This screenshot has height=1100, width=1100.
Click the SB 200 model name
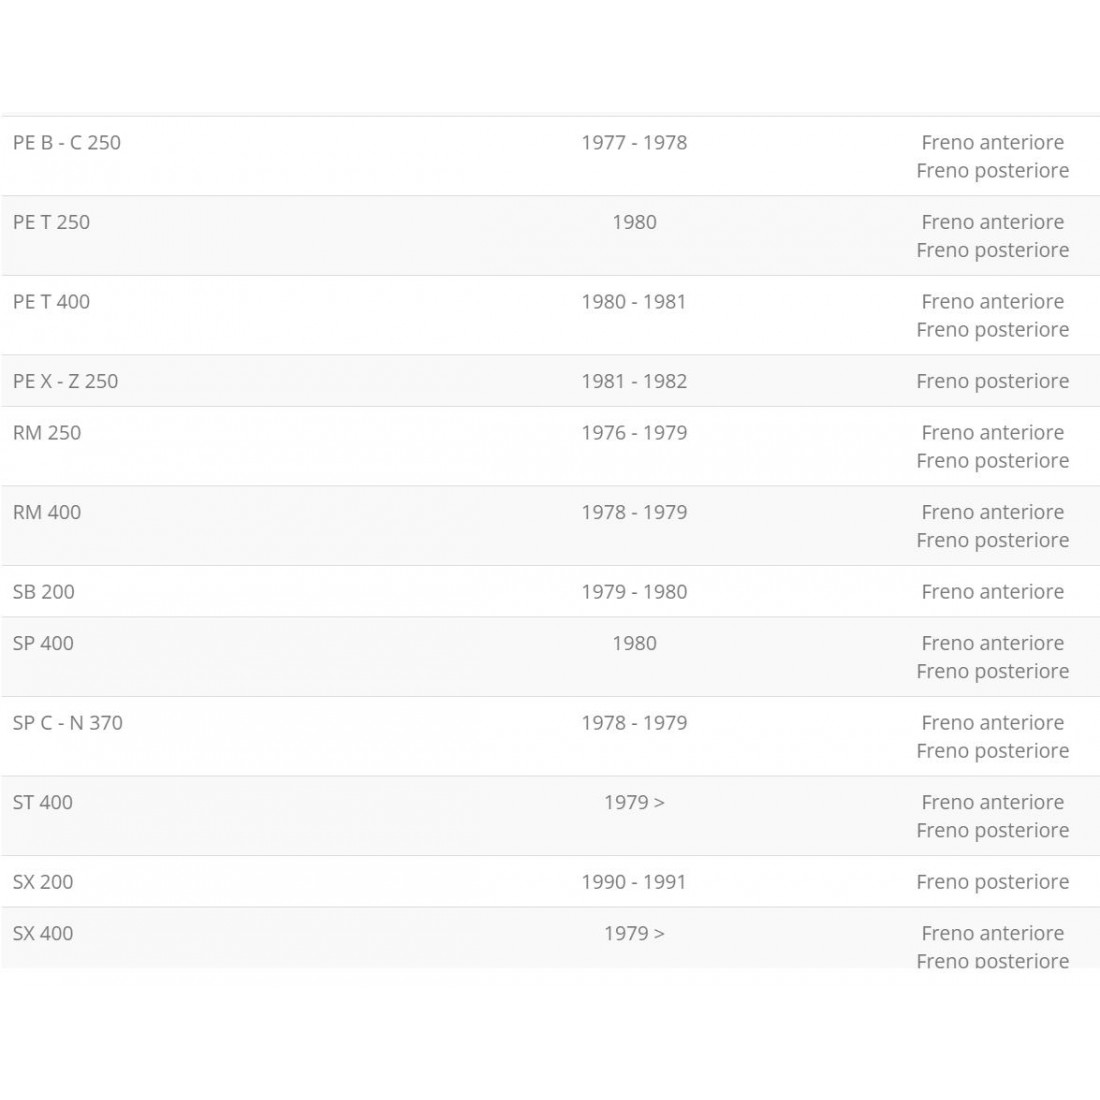pos(44,592)
